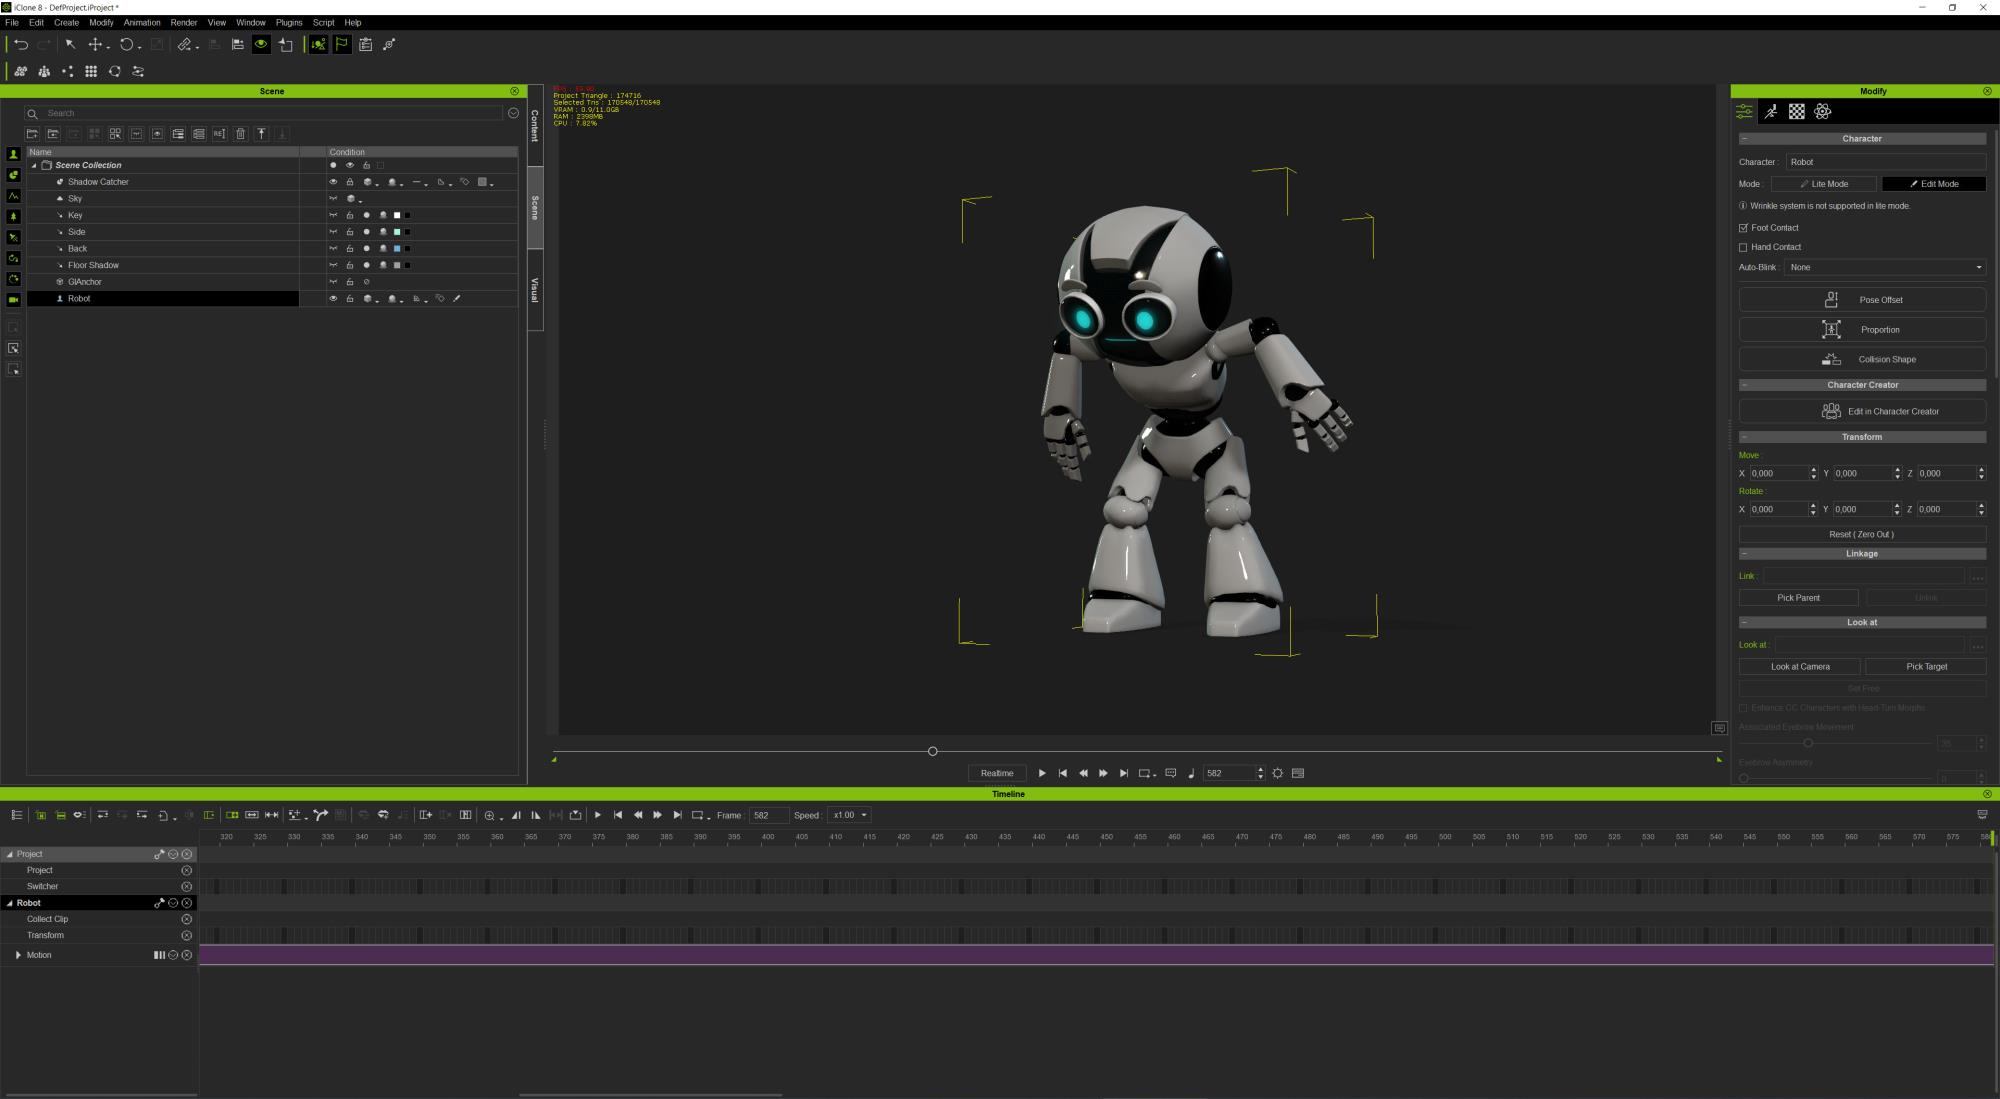
Task: Collapse the Project track group in timeline
Action: [x=9, y=854]
